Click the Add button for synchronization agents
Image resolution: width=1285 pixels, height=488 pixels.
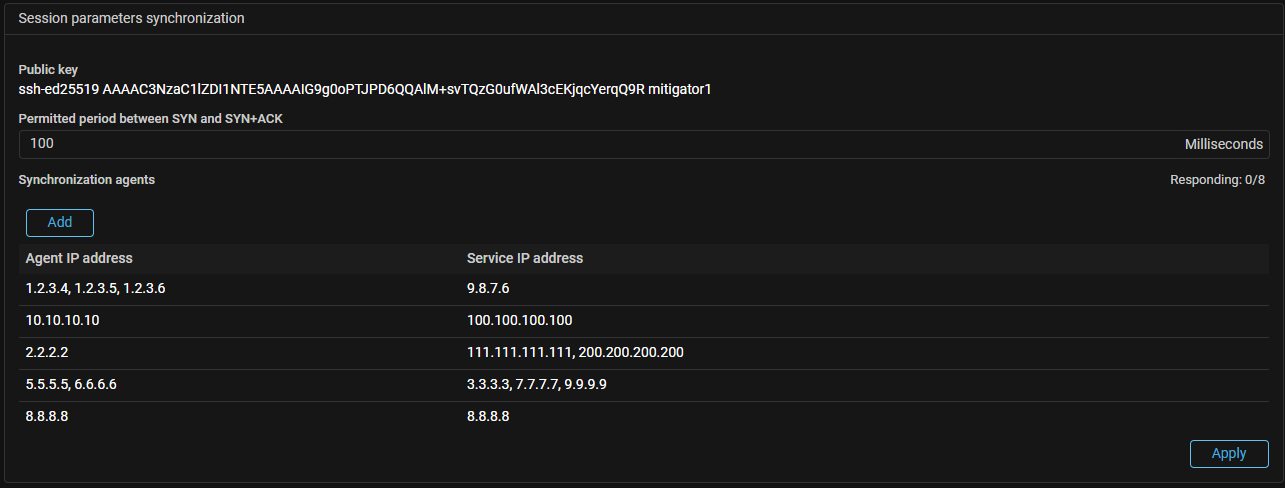60,222
